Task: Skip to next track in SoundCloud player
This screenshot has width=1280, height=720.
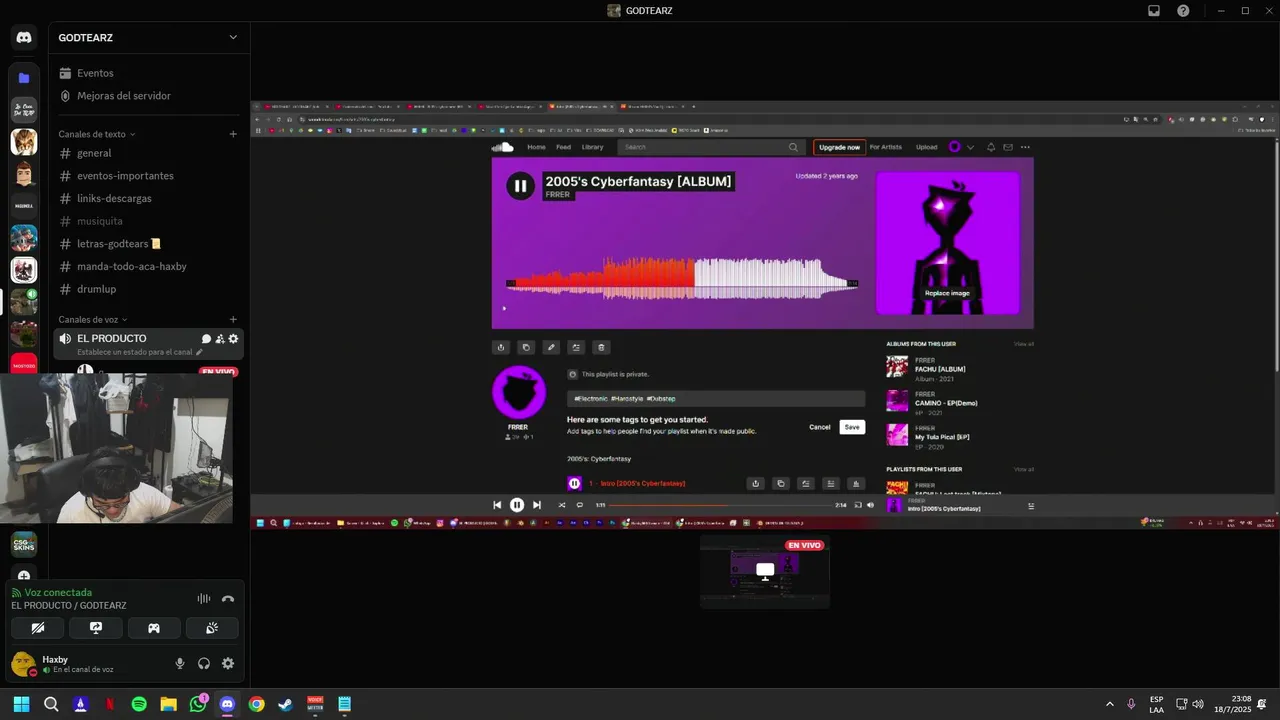Action: click(x=536, y=505)
